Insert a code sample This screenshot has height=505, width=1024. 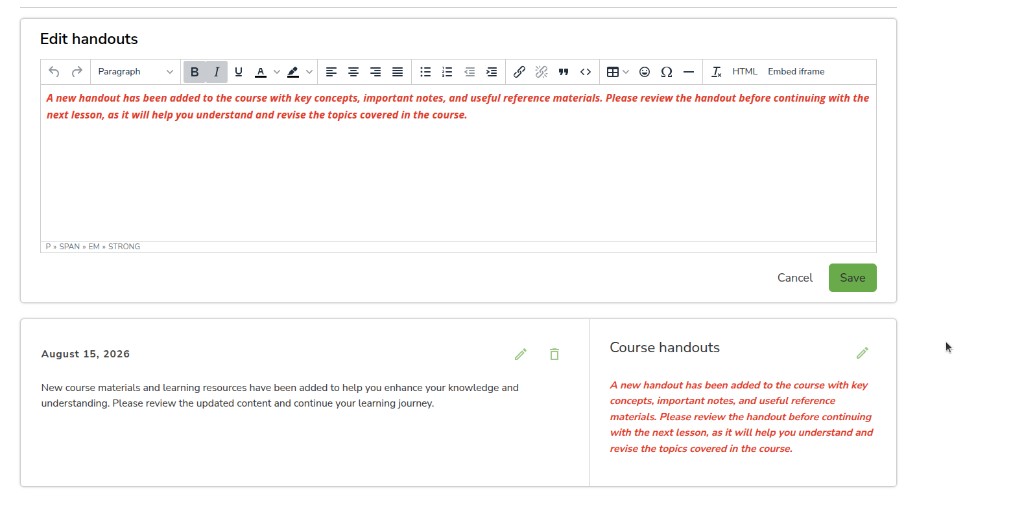click(x=586, y=72)
